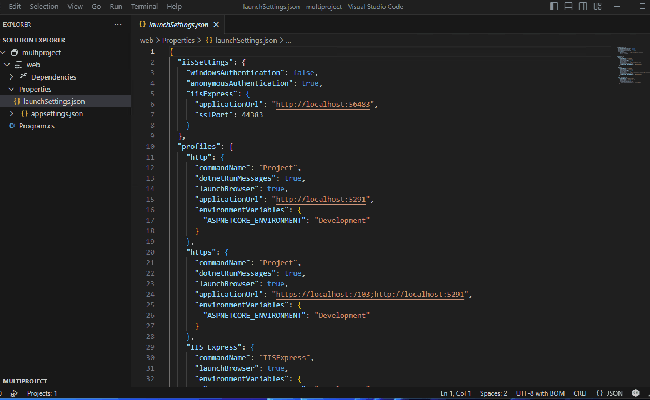
Task: Click the breadcrumb ellipsis segment
Action: tap(289, 40)
